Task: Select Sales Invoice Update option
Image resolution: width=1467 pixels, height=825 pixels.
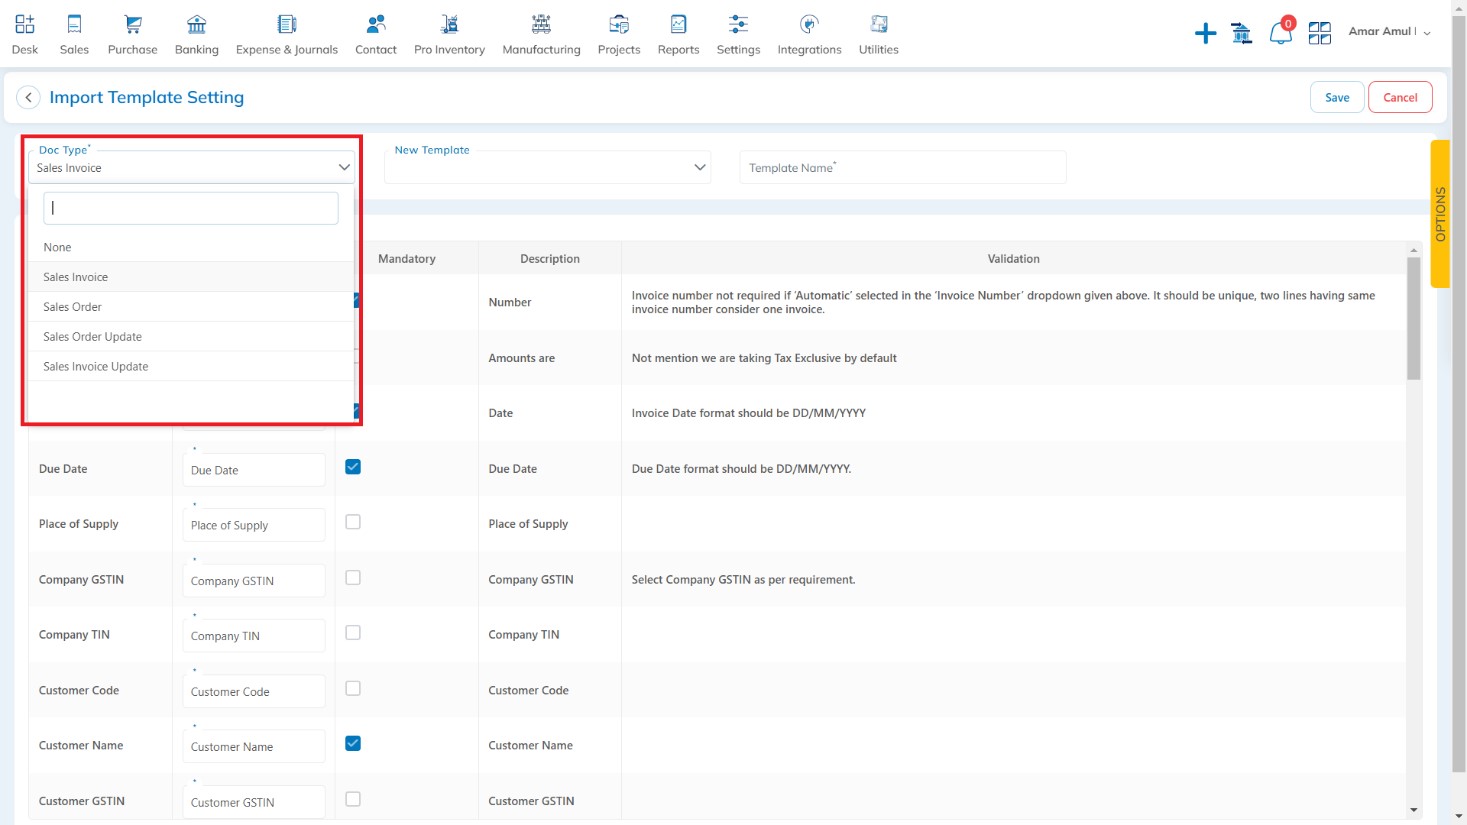Action: pyautogui.click(x=191, y=367)
